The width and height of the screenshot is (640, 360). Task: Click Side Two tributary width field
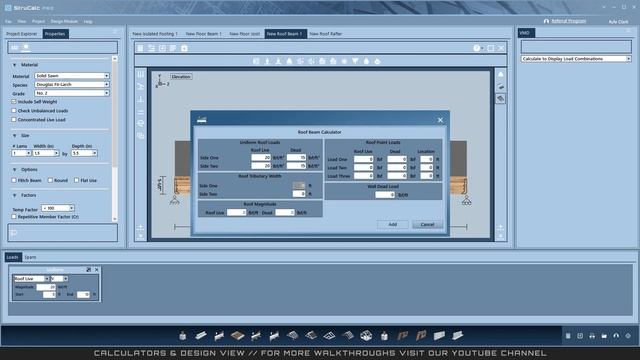click(x=299, y=194)
